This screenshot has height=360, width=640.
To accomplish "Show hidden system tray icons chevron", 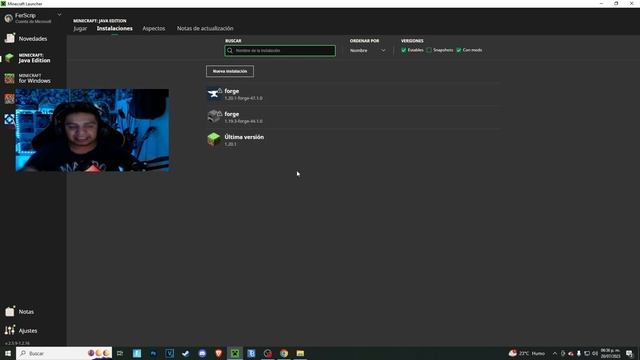I will tap(555, 353).
